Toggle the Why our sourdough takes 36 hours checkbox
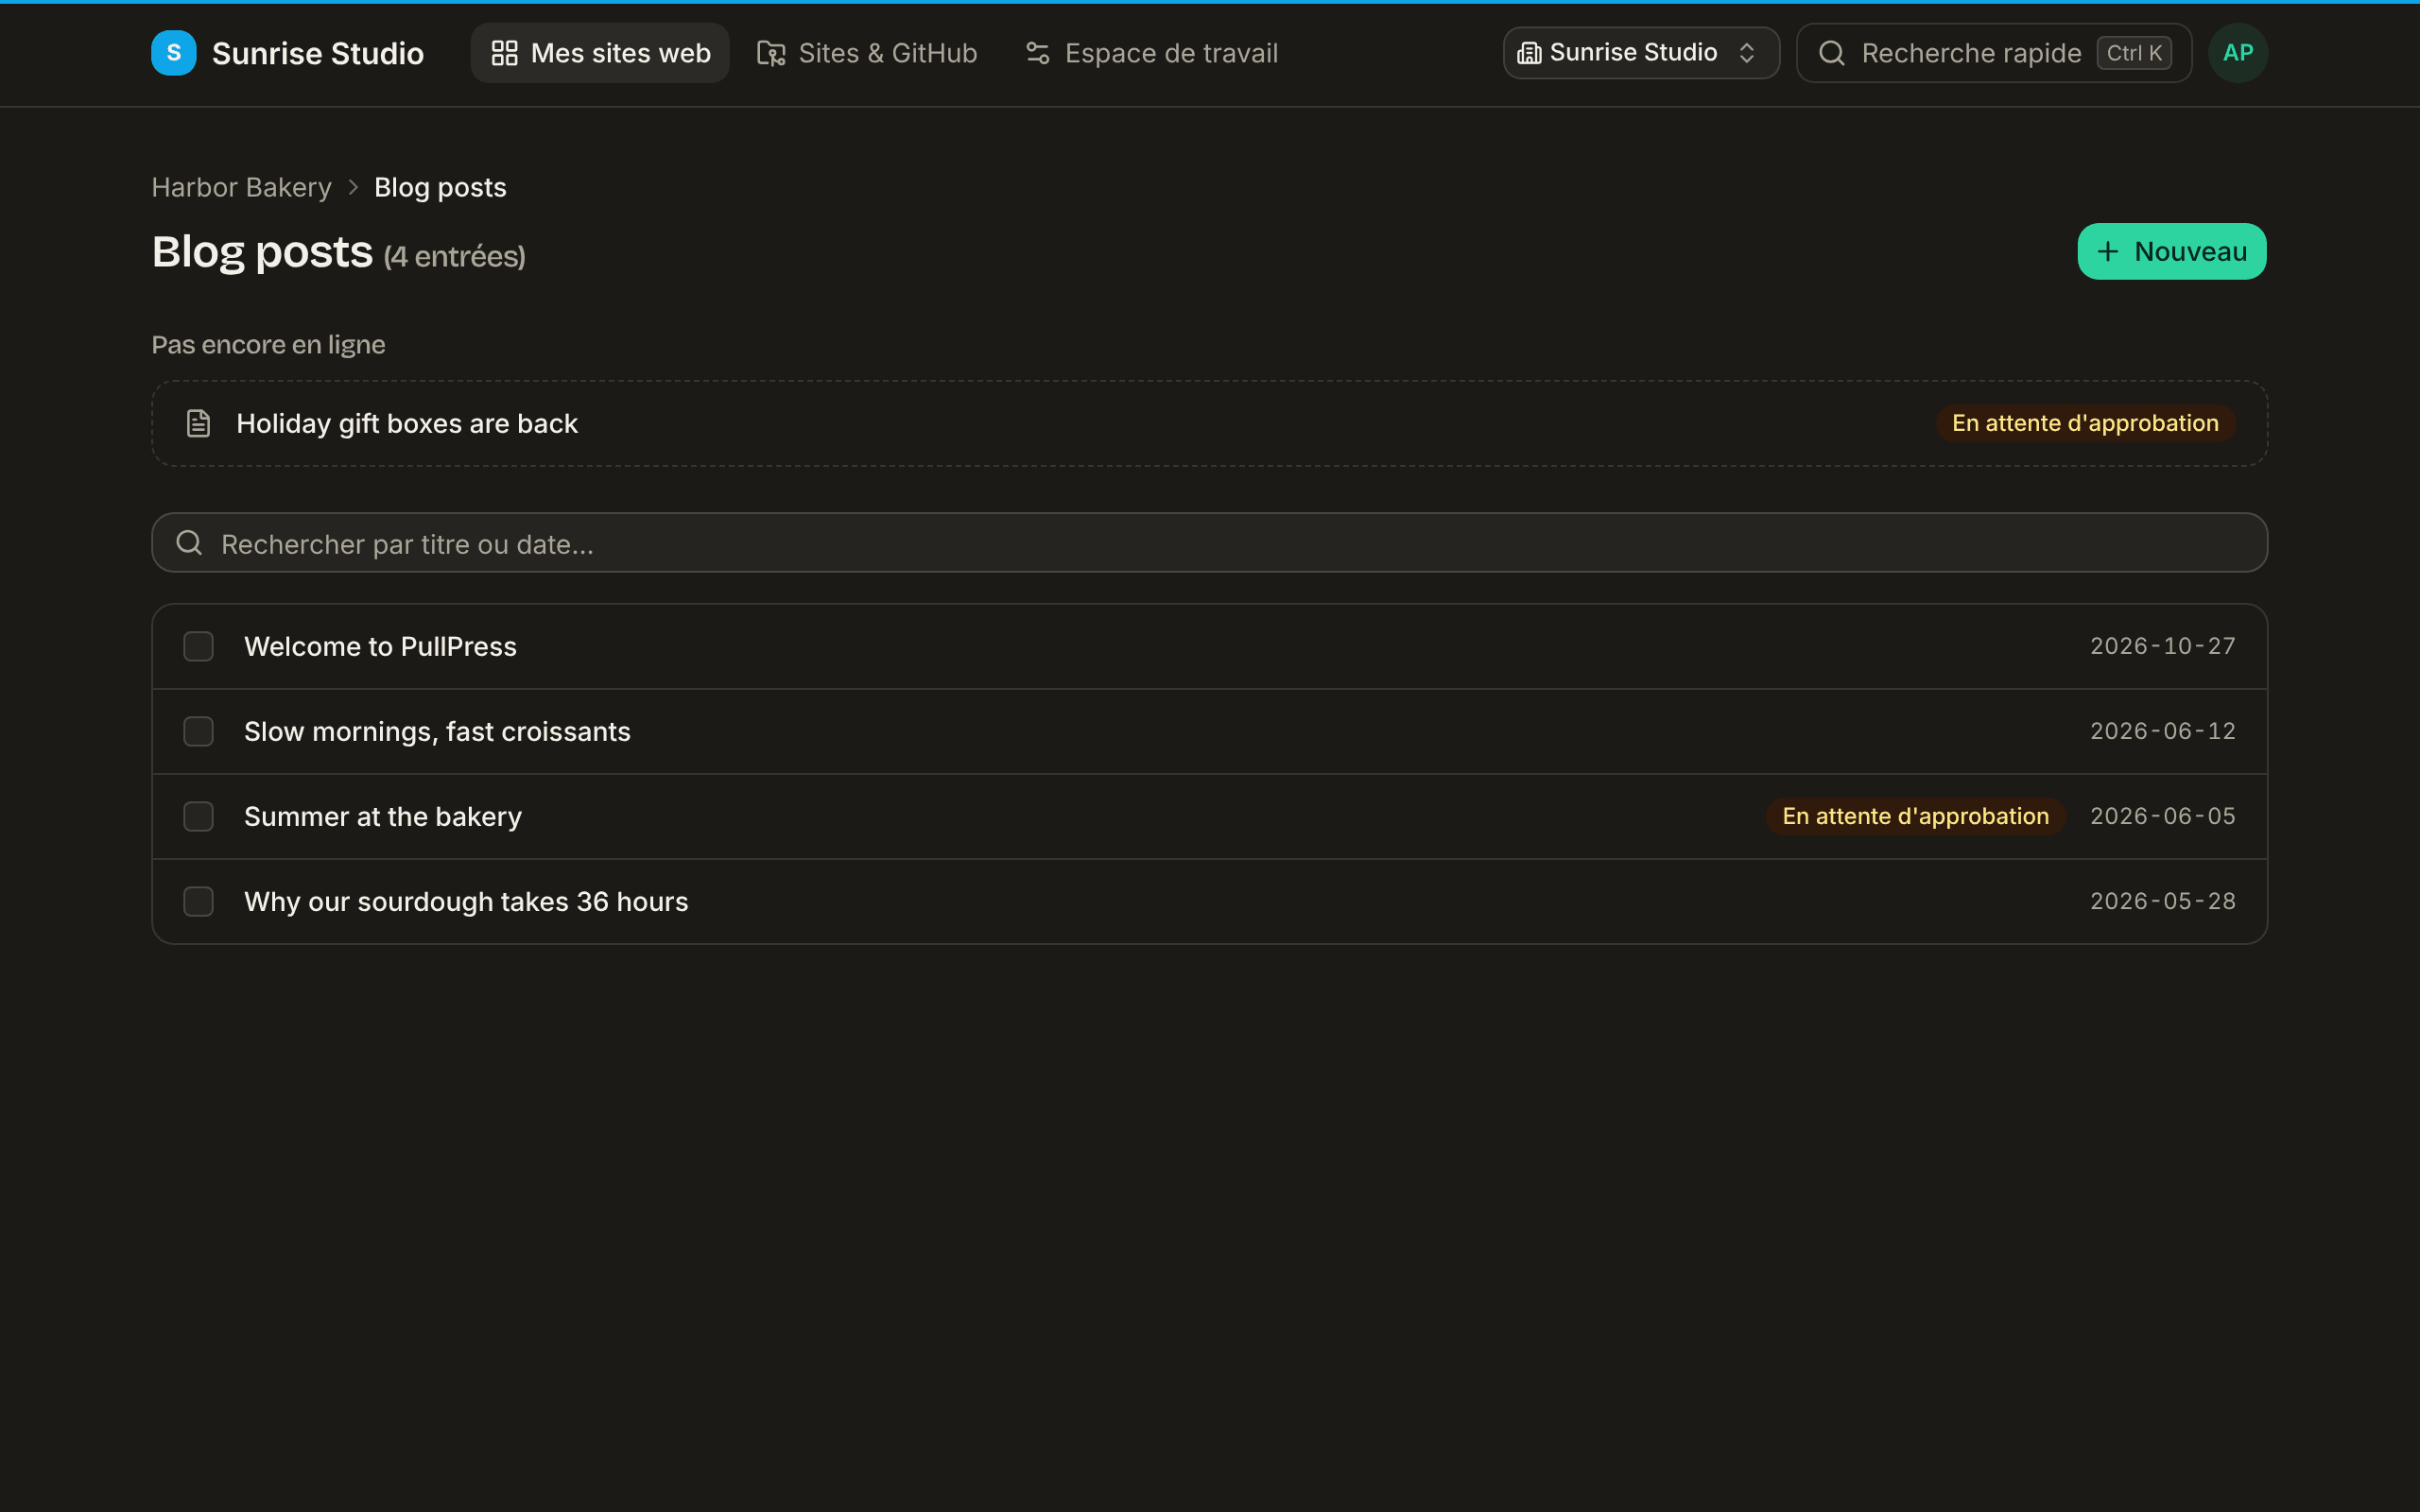The image size is (2420, 1512). 198,901
